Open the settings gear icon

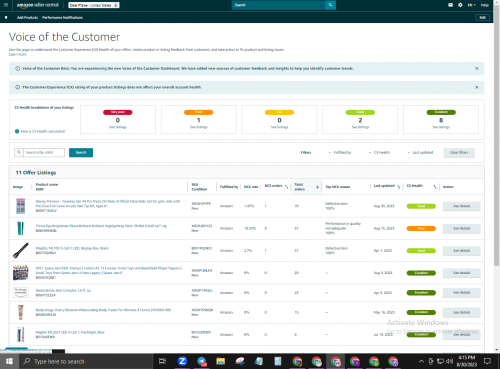[460, 5]
